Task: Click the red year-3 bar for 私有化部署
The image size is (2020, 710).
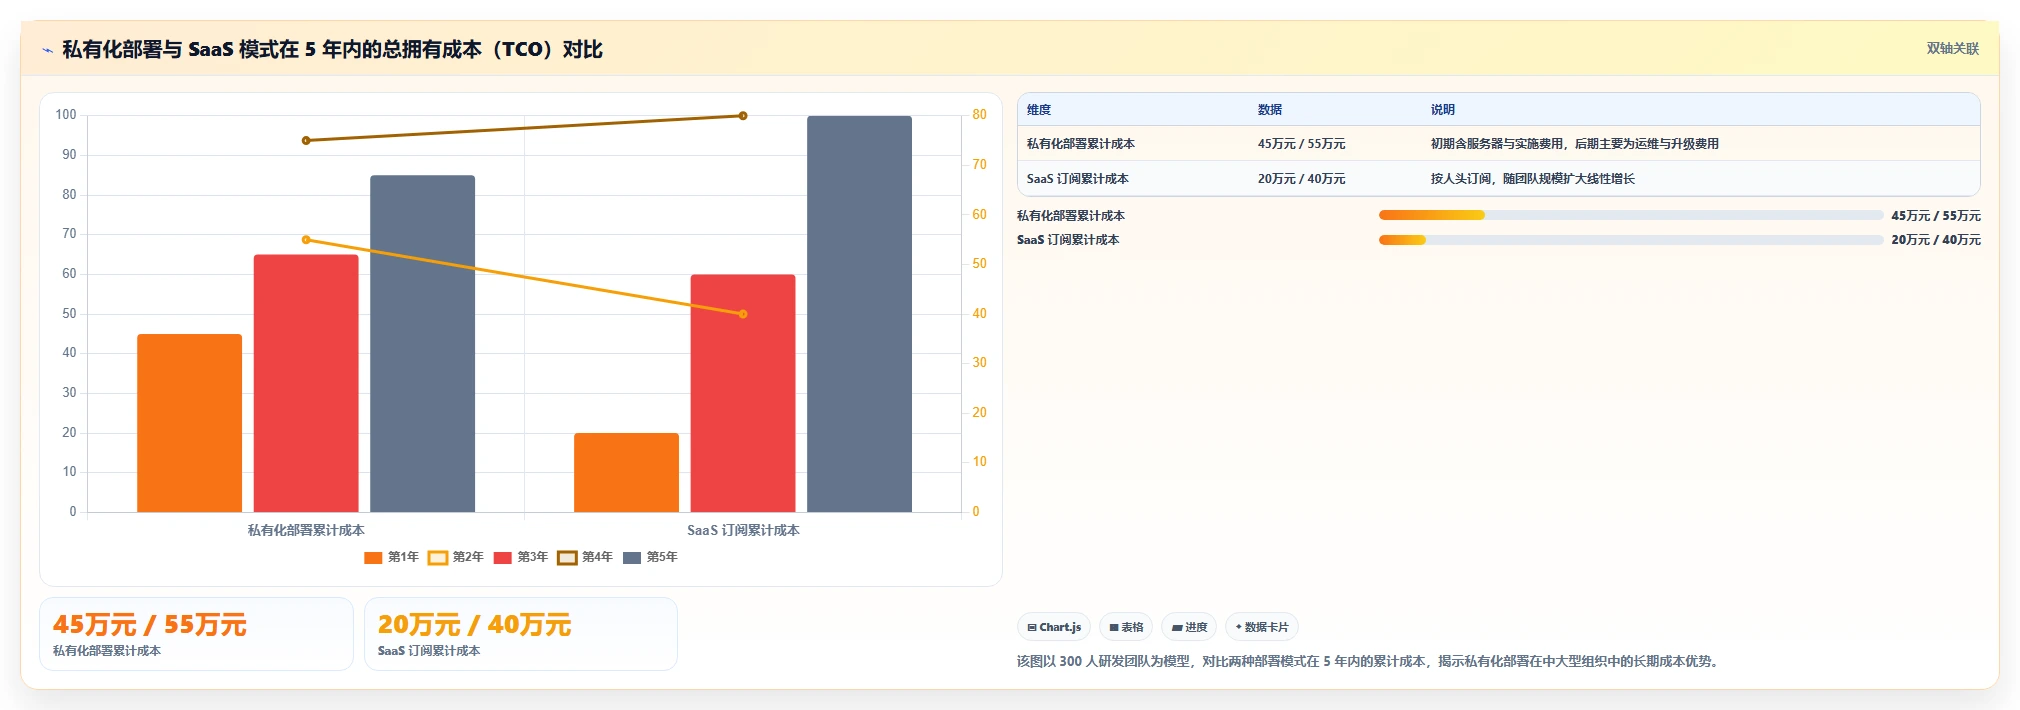Action: pos(306,383)
